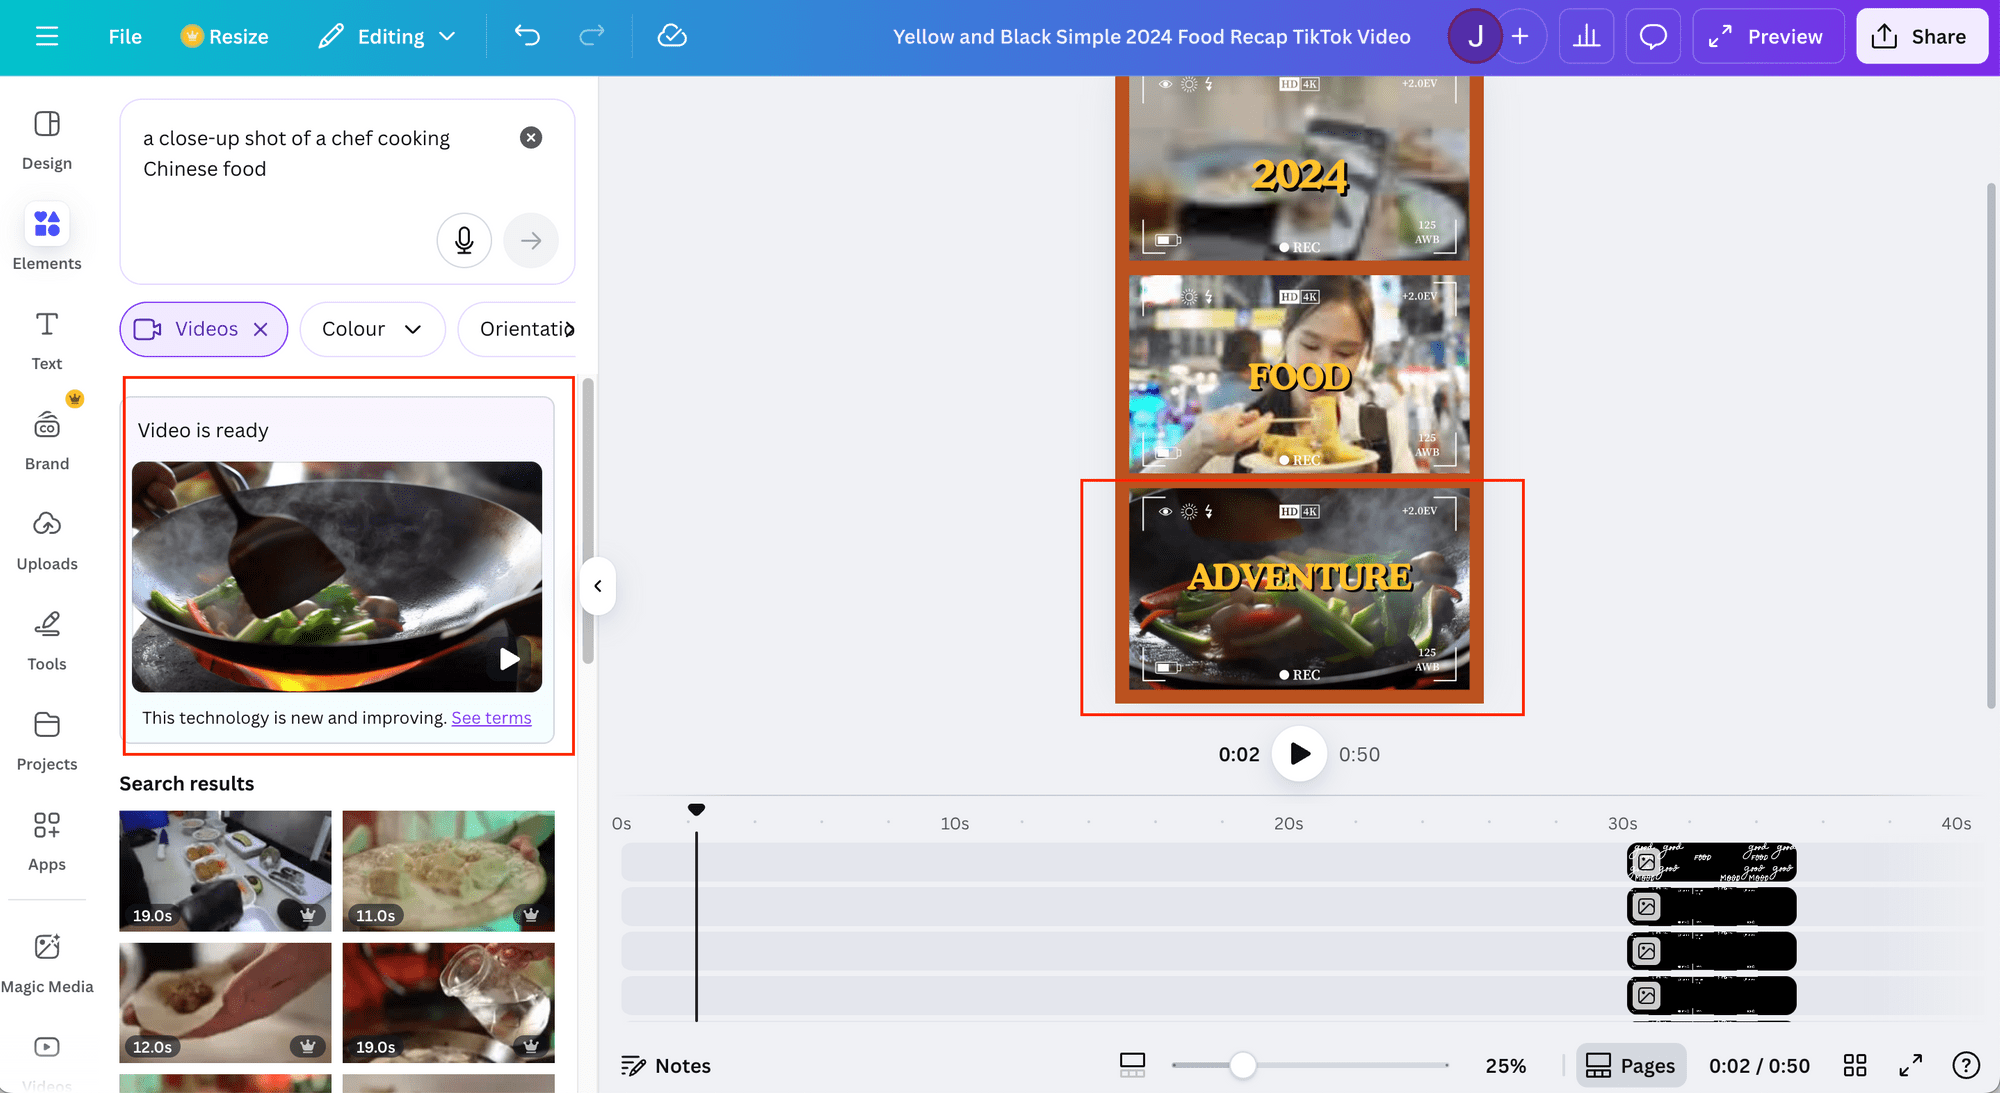This screenshot has width=2000, height=1093.
Task: Open the Brand panel
Action: coord(46,437)
